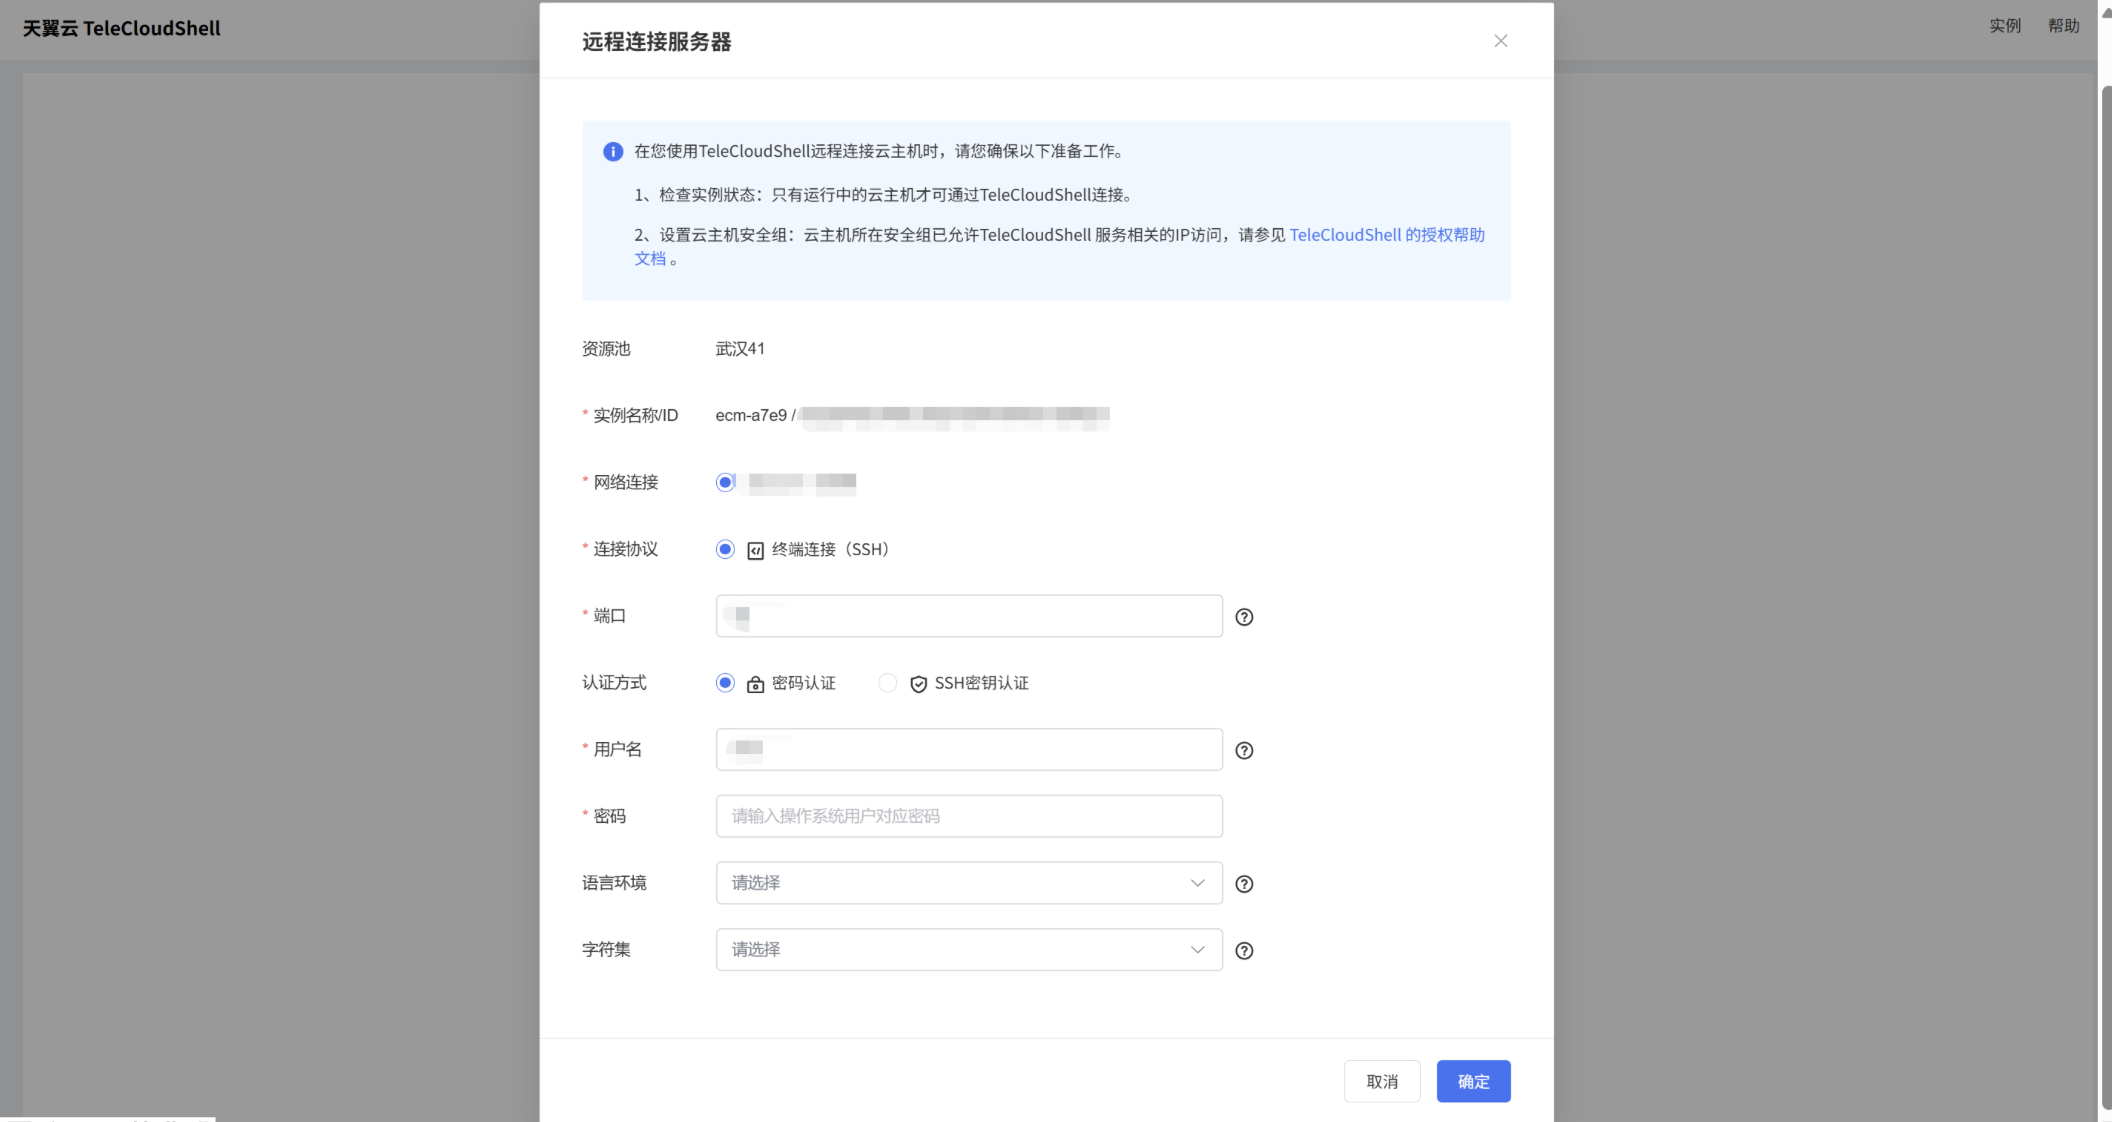The image size is (2112, 1122).
Task: Click help icon beside username field
Action: 1244,750
